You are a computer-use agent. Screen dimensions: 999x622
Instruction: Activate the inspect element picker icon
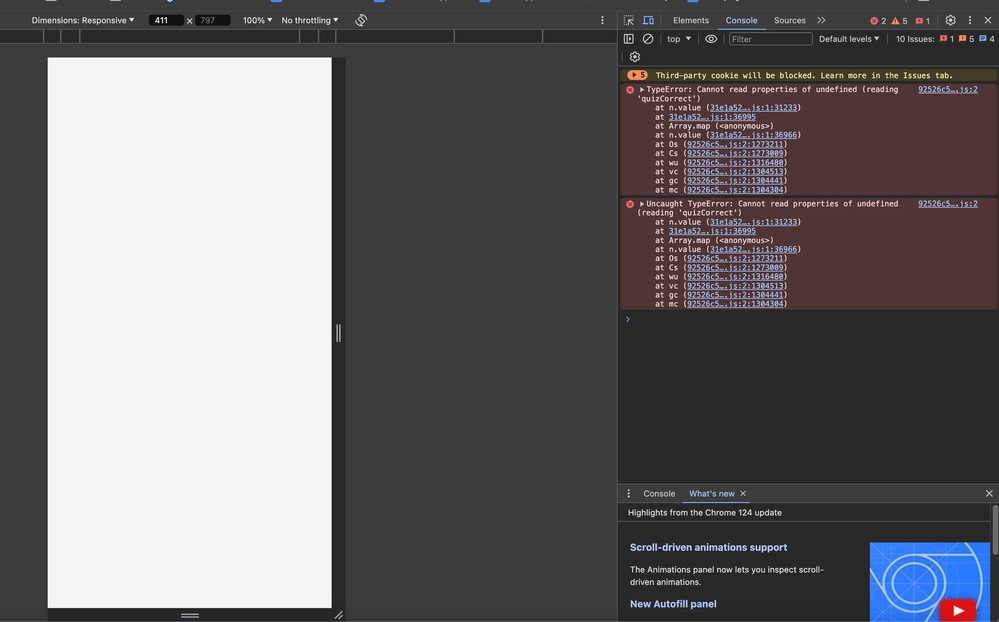point(629,20)
